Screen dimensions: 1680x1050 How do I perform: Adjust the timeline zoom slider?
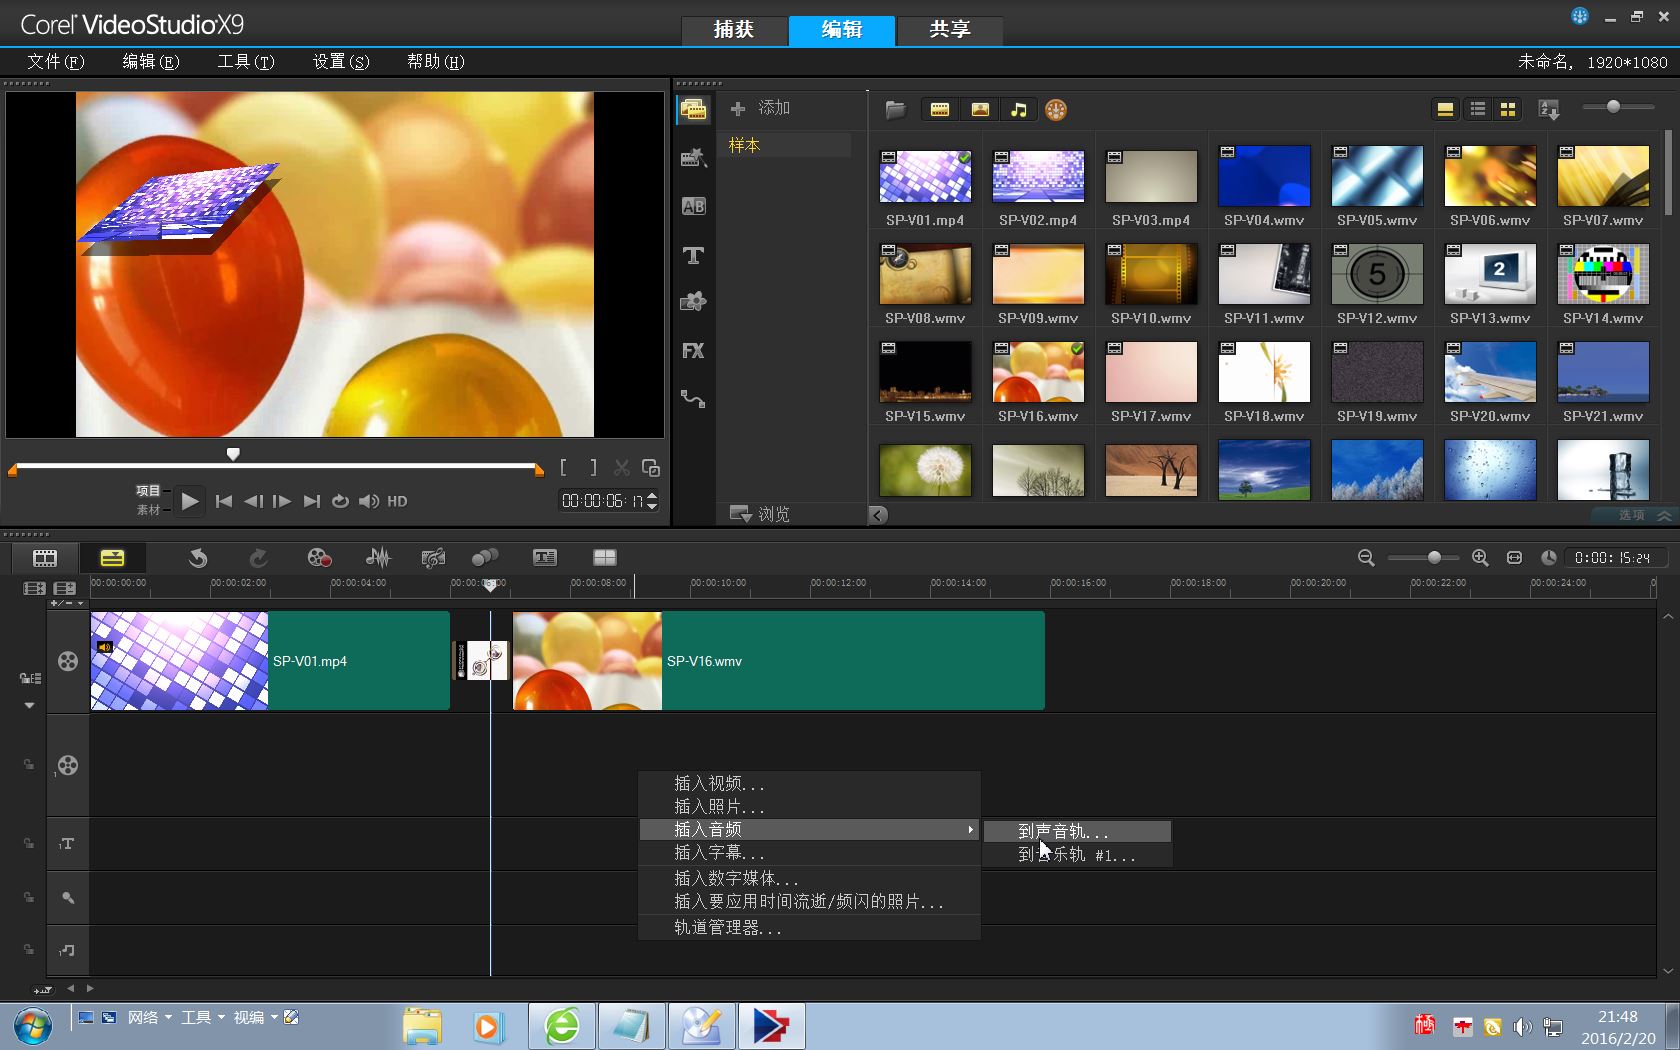[1434, 558]
